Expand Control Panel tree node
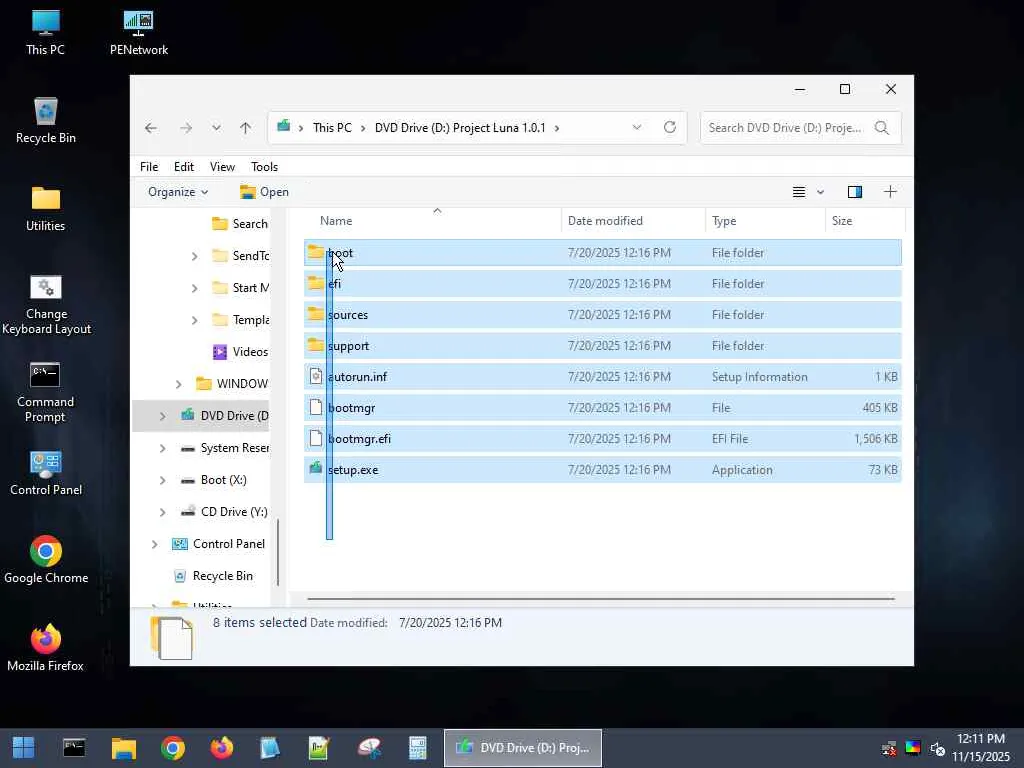Viewport: 1024px width, 768px height. point(155,544)
